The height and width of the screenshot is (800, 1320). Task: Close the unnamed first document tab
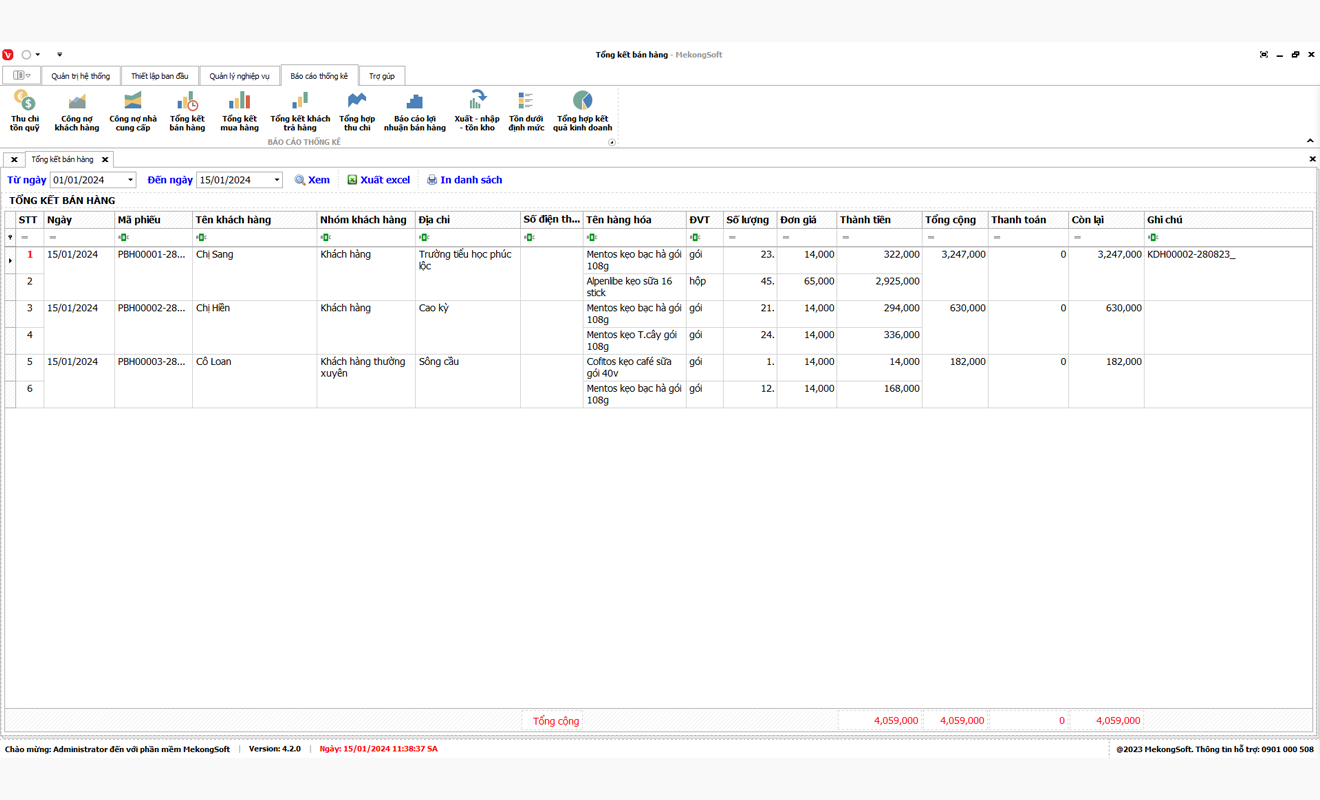click(14, 160)
